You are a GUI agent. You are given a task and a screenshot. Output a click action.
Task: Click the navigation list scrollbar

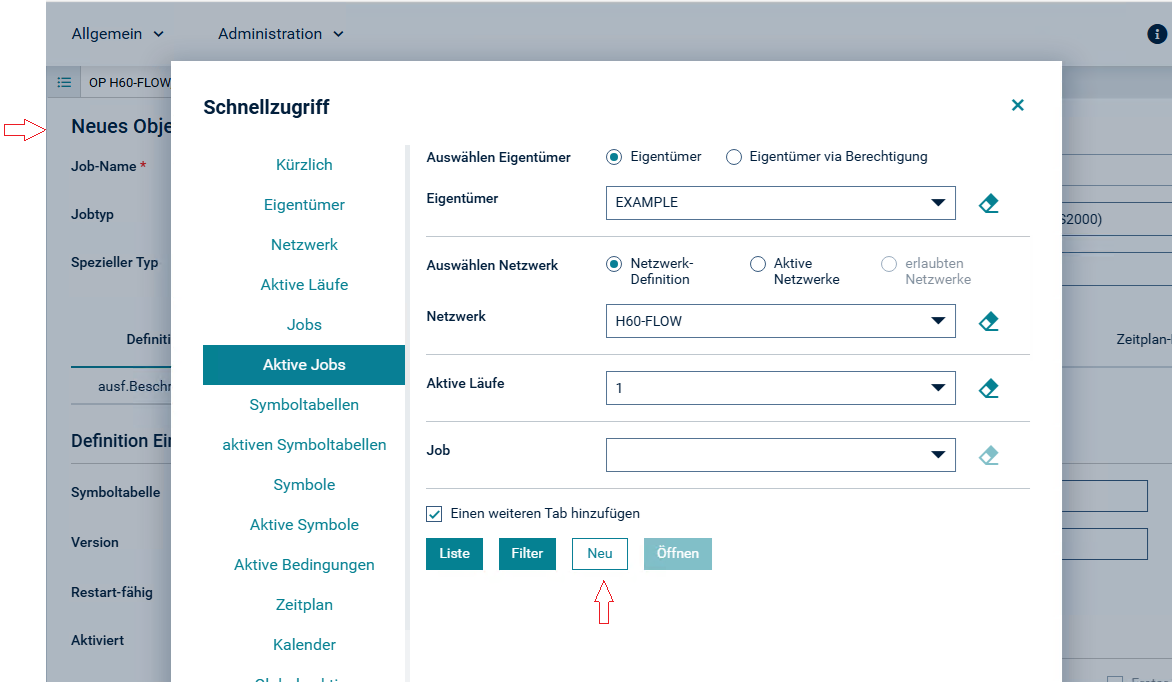[407, 387]
